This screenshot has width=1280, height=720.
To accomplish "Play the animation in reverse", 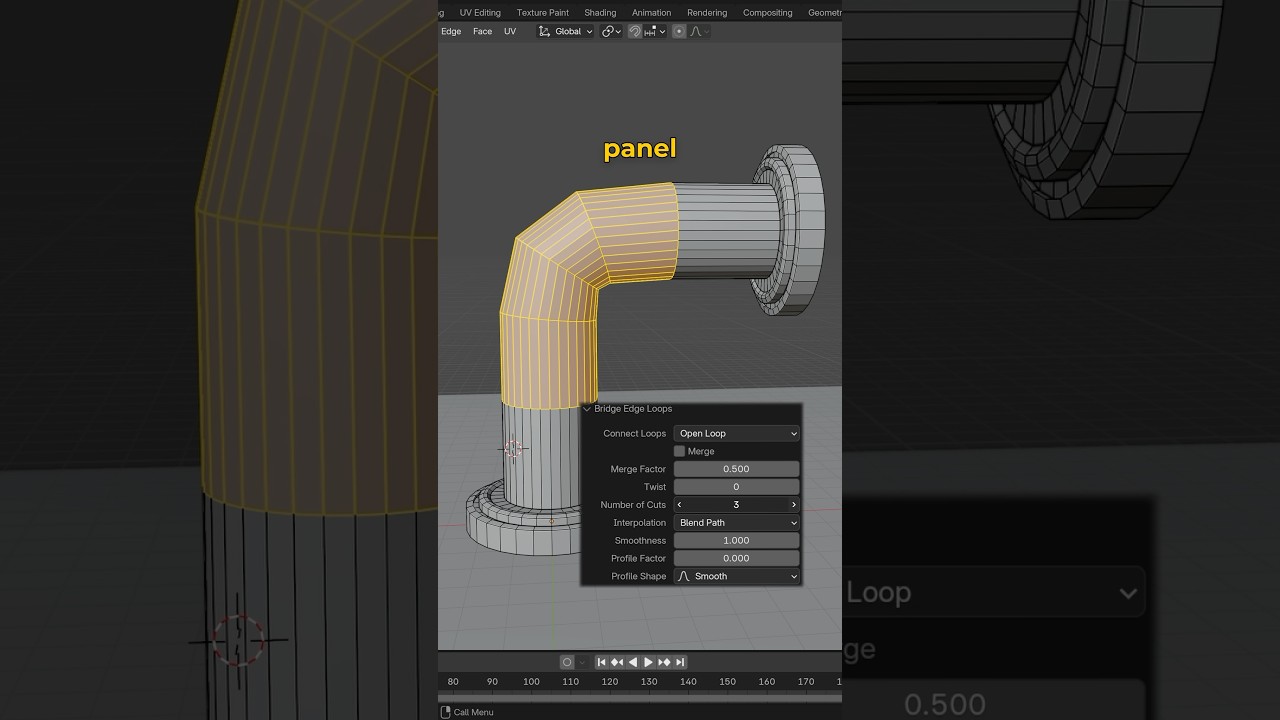I will 632,662.
